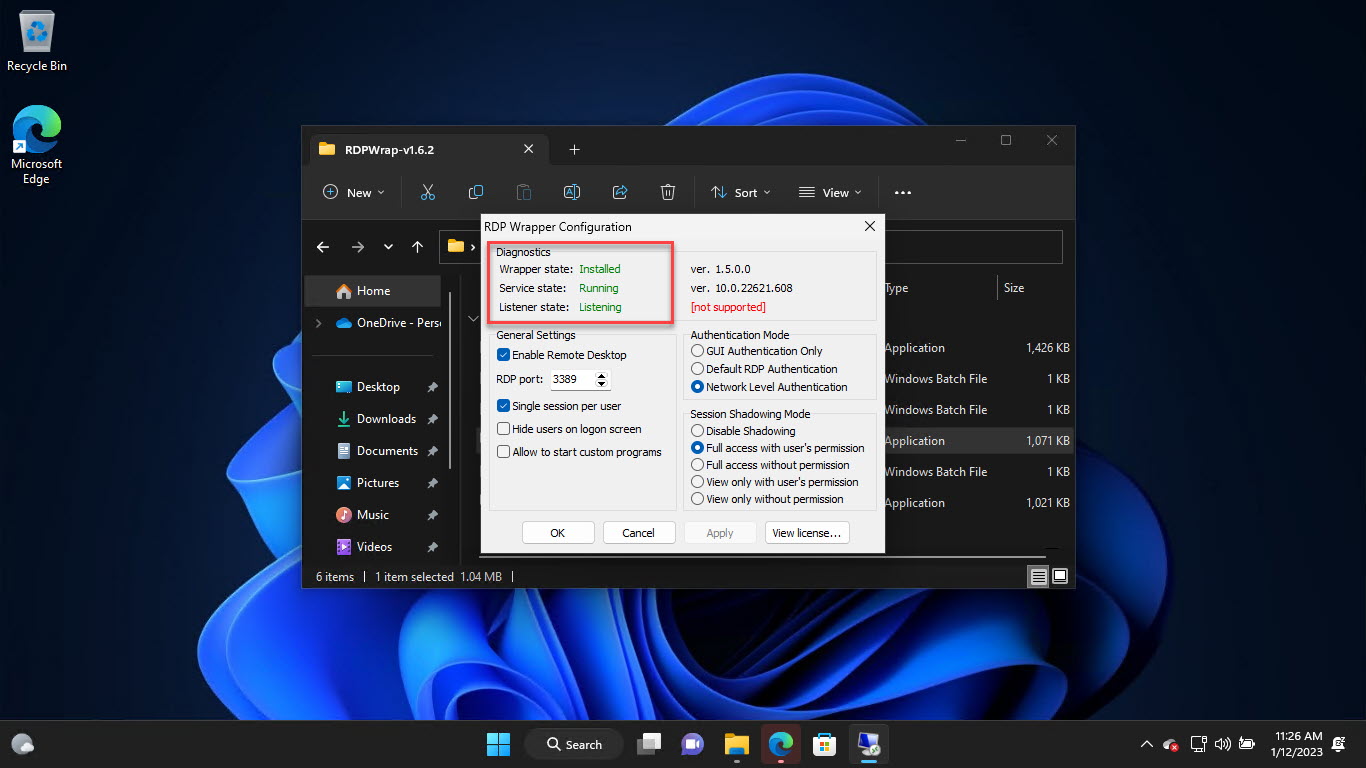Image resolution: width=1366 pixels, height=768 pixels.
Task: Click the Windows Start button
Action: 498,744
